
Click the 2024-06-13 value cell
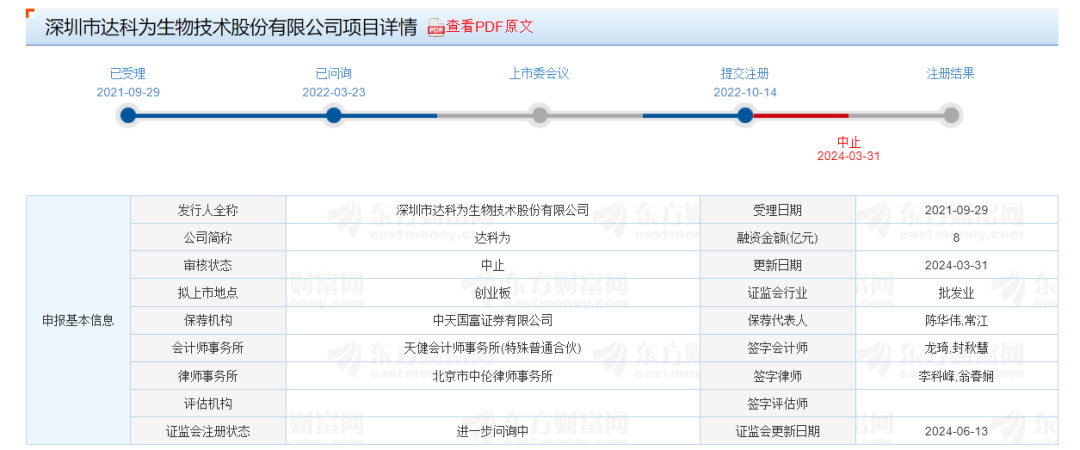point(957,431)
